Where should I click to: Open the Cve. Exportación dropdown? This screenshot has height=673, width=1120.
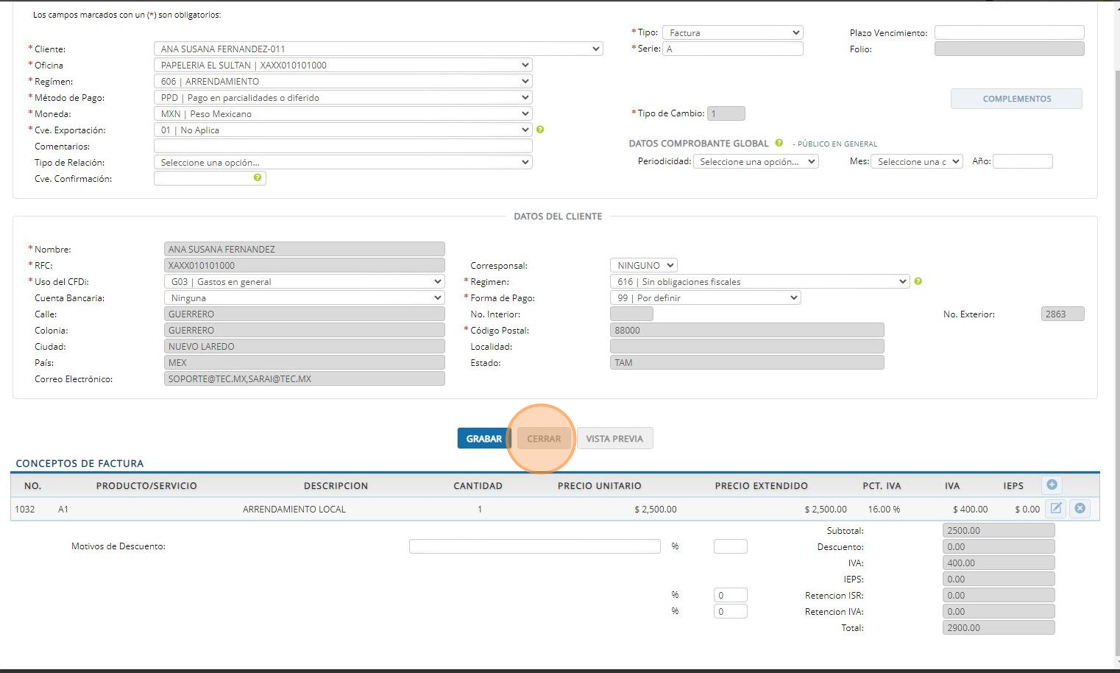coord(343,130)
